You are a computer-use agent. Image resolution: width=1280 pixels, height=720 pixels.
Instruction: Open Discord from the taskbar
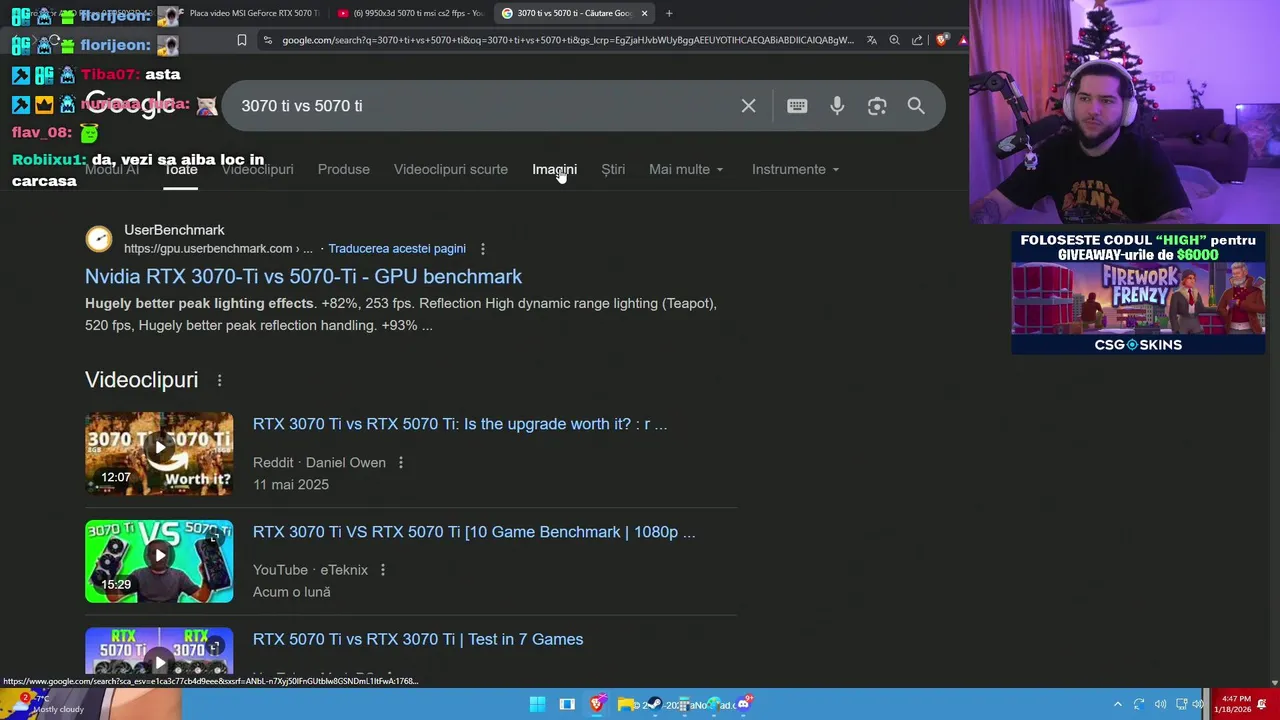[x=743, y=704]
